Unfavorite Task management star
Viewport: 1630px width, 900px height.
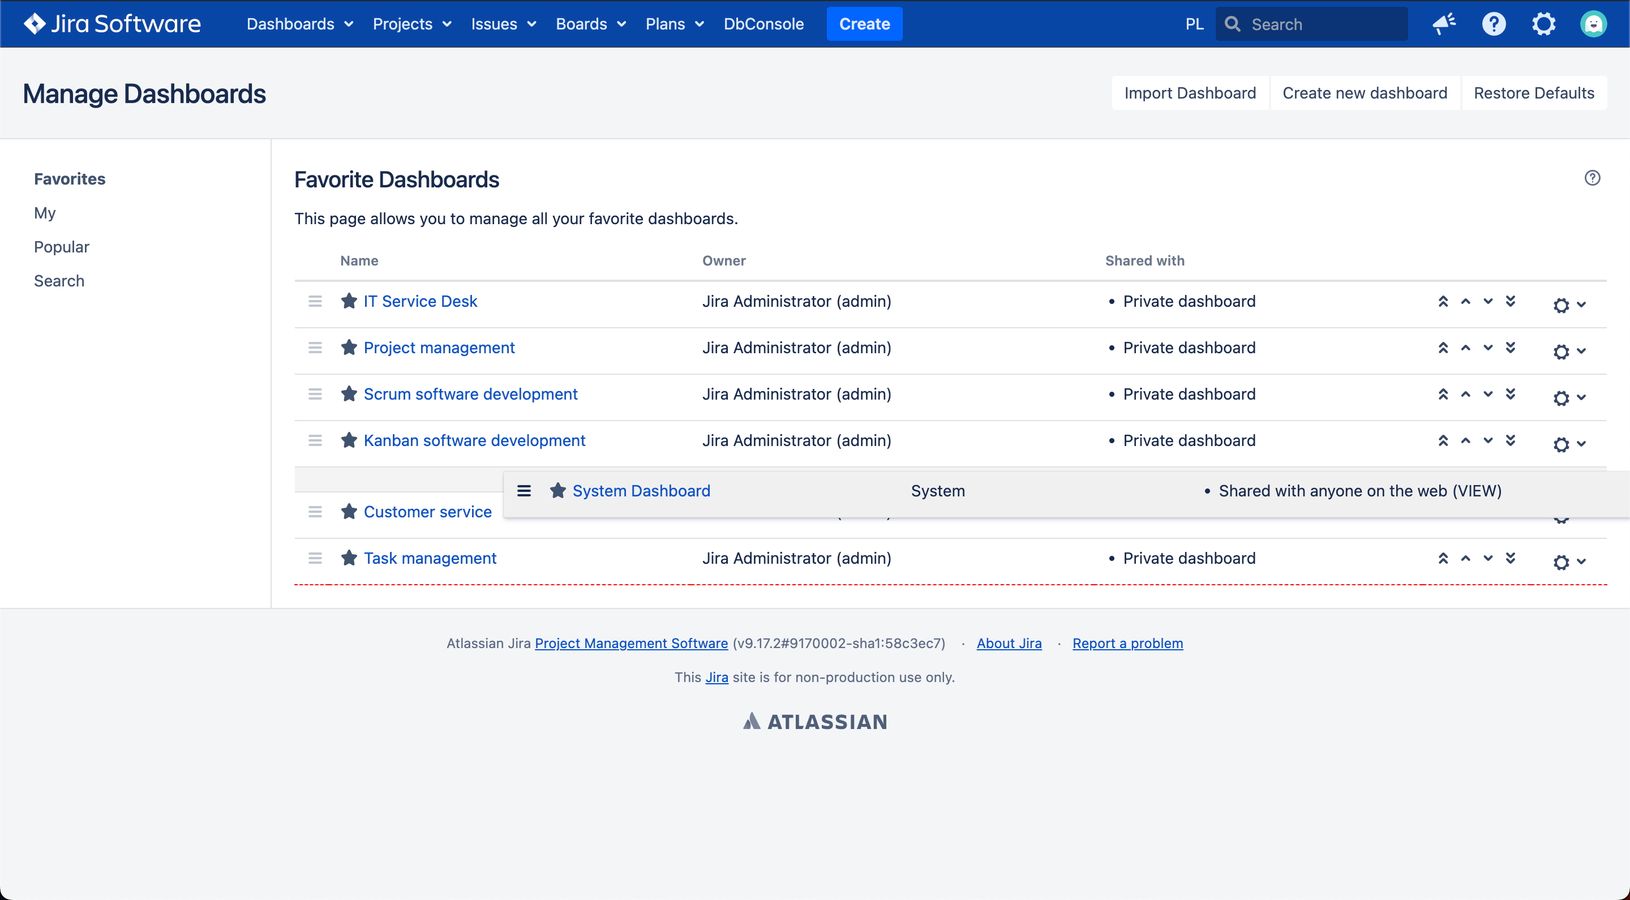(x=349, y=558)
